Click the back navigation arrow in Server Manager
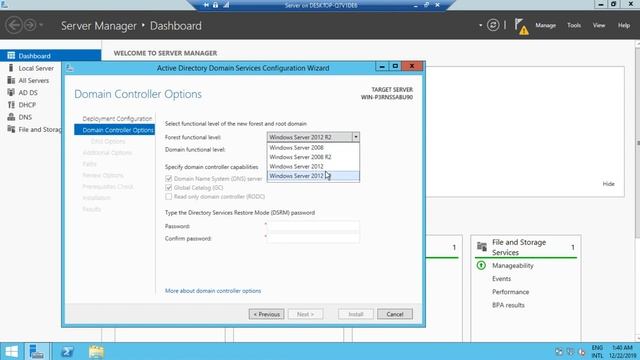This screenshot has width=640, height=360. tap(14, 25)
